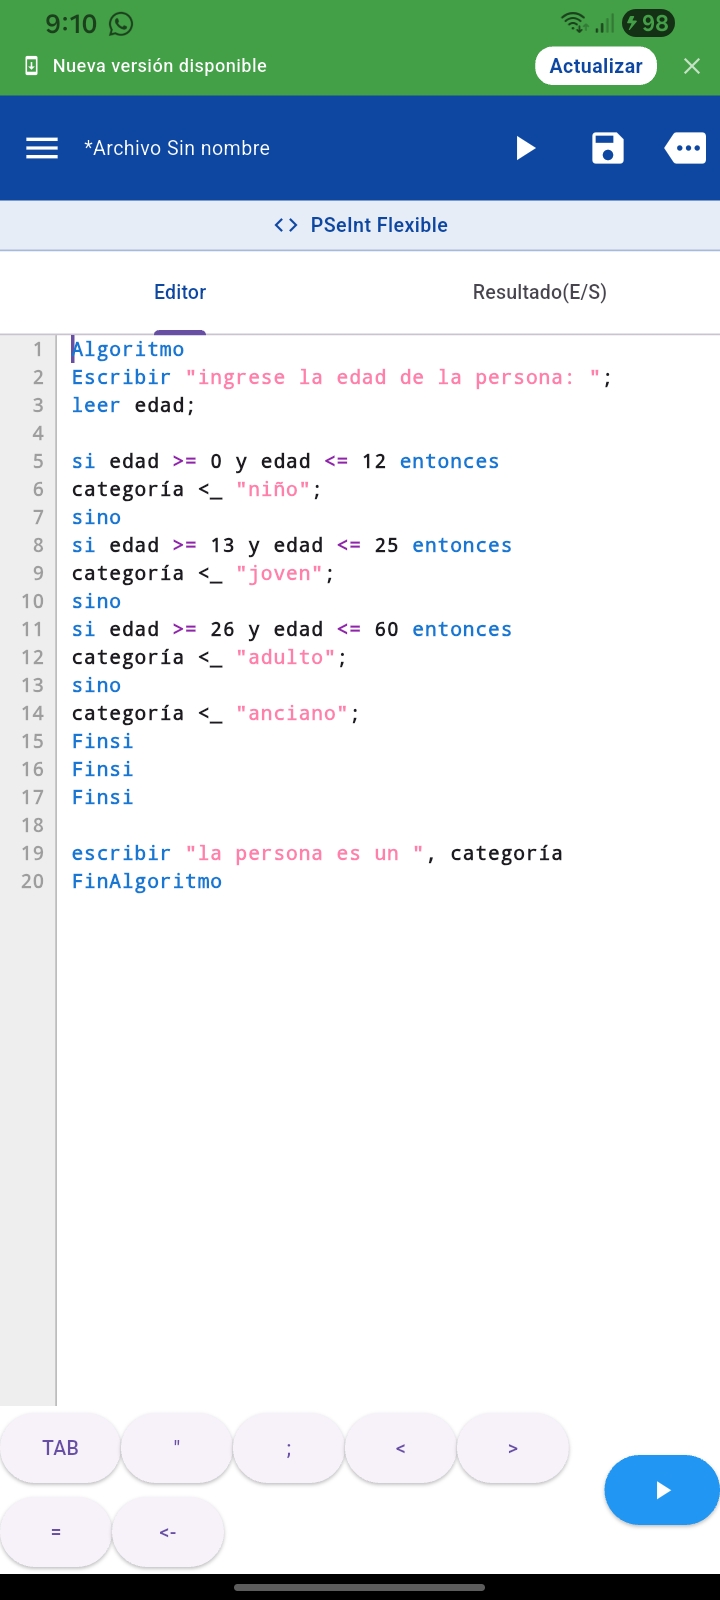Open the hamburger navigation menu
Screen dimensions: 720x1600
click(x=42, y=148)
